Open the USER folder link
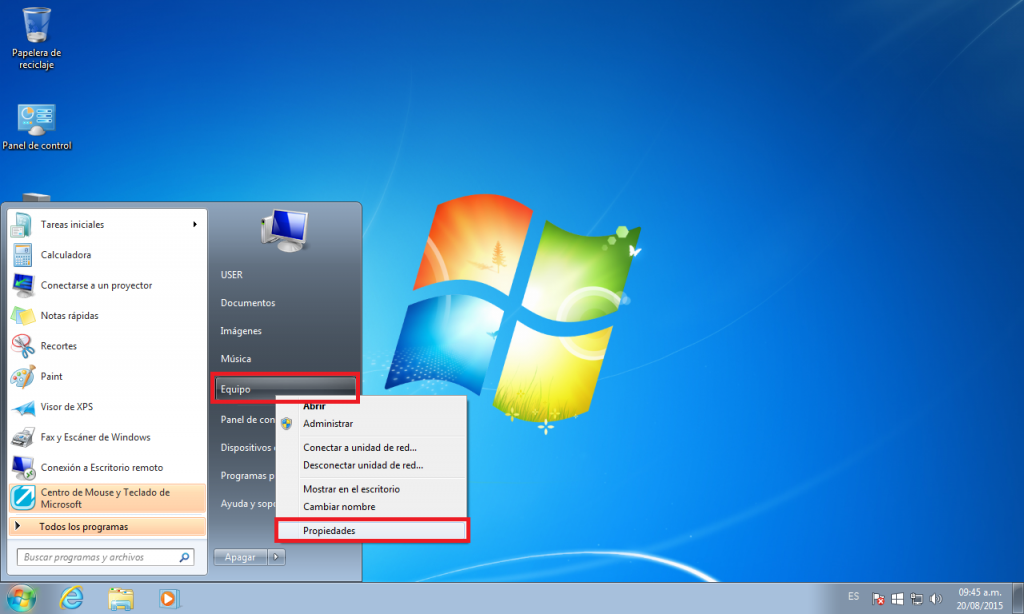Screen dimensions: 1024x614 (x=232, y=275)
